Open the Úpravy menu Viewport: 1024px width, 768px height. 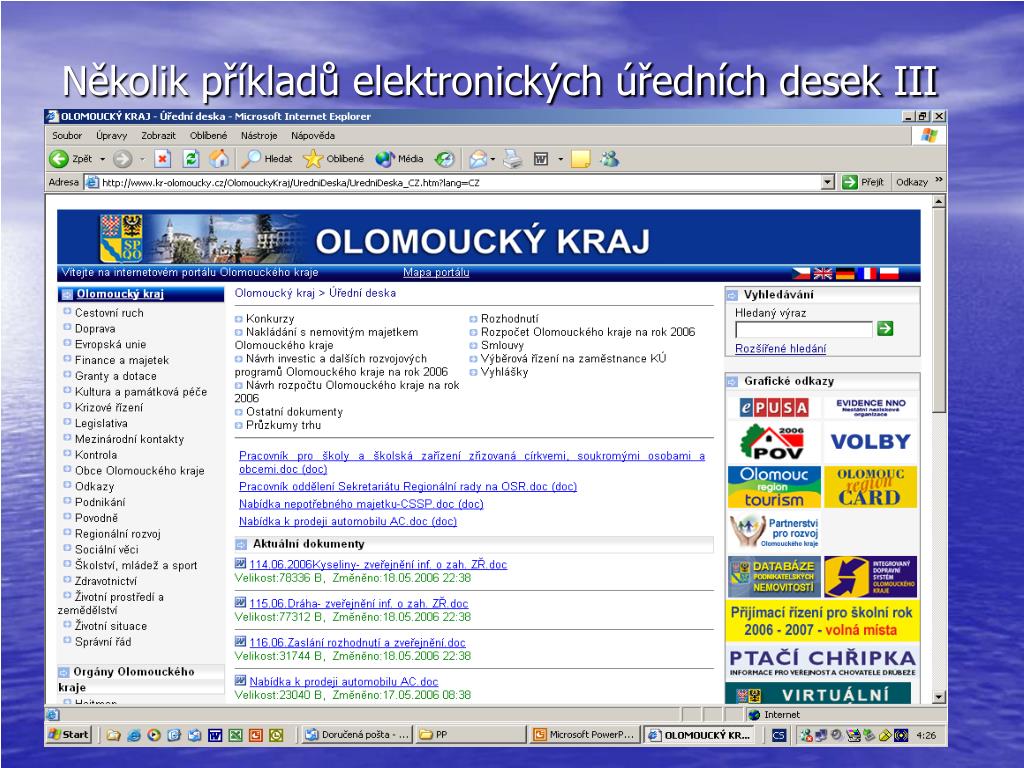tap(112, 136)
